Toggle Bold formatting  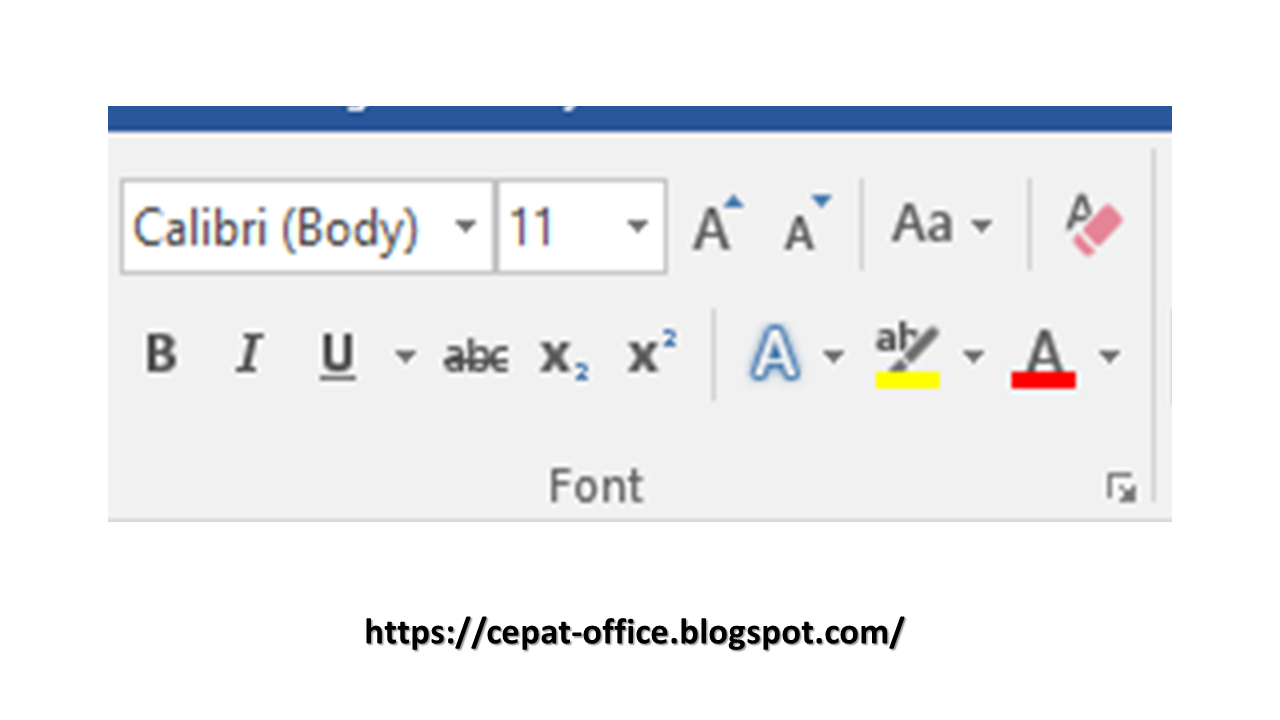(160, 355)
